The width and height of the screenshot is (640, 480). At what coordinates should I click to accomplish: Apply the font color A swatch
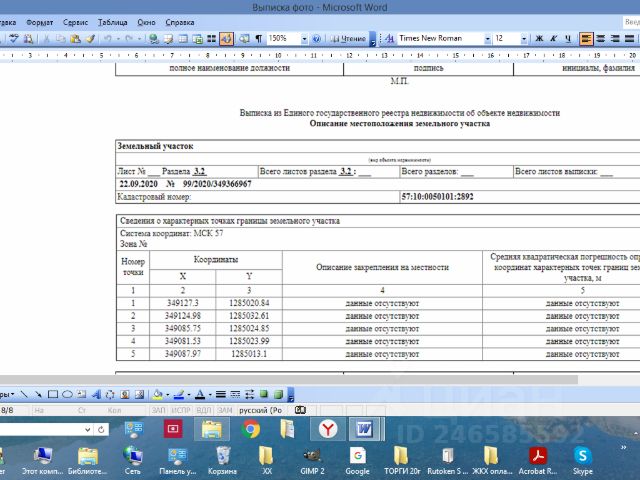200,394
